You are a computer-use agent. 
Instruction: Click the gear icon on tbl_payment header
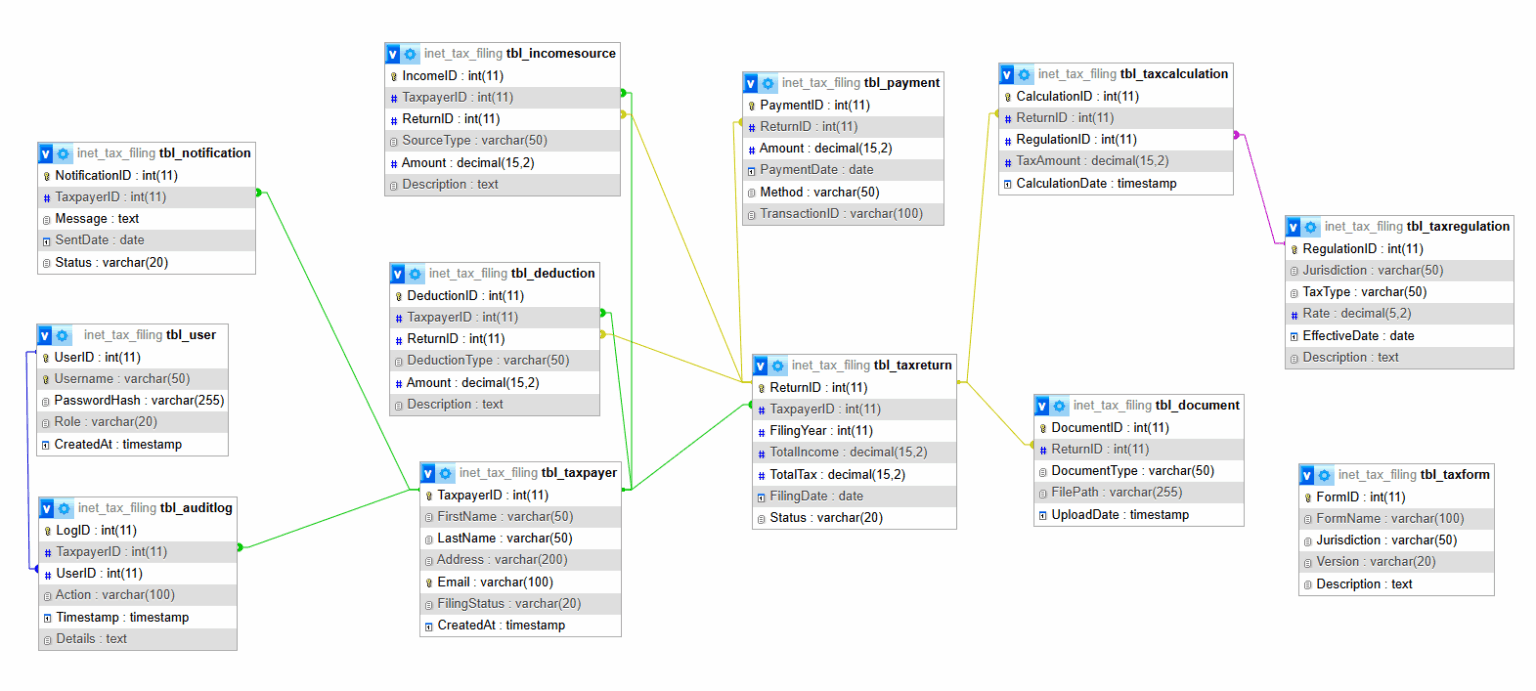(x=767, y=83)
